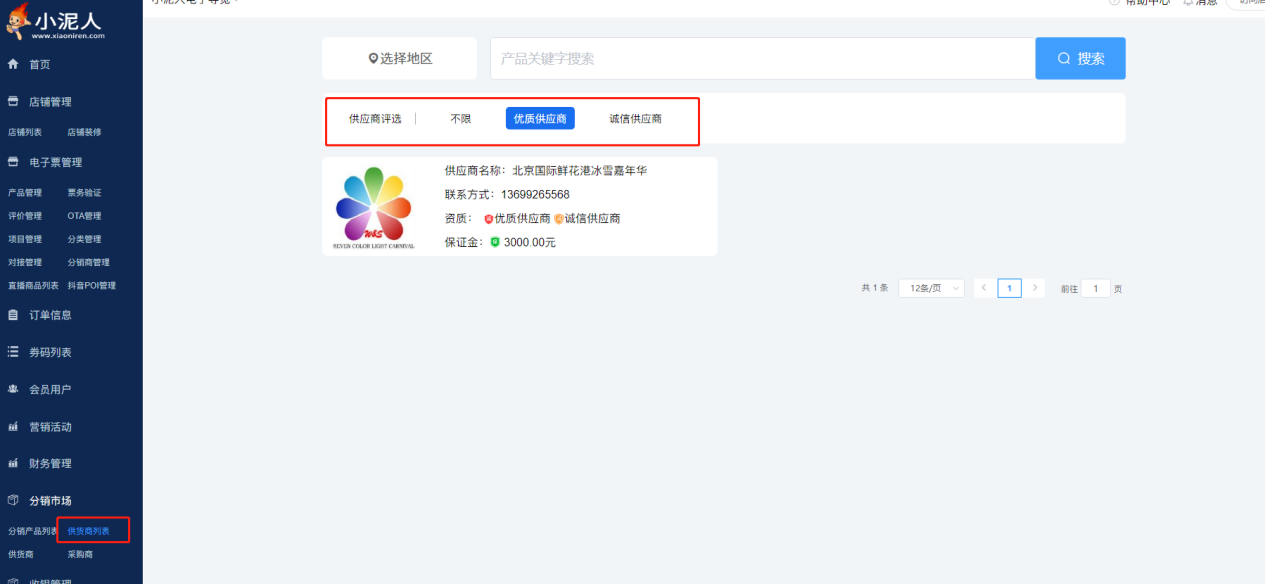Select the 不限 supplier filter option

click(x=460, y=119)
